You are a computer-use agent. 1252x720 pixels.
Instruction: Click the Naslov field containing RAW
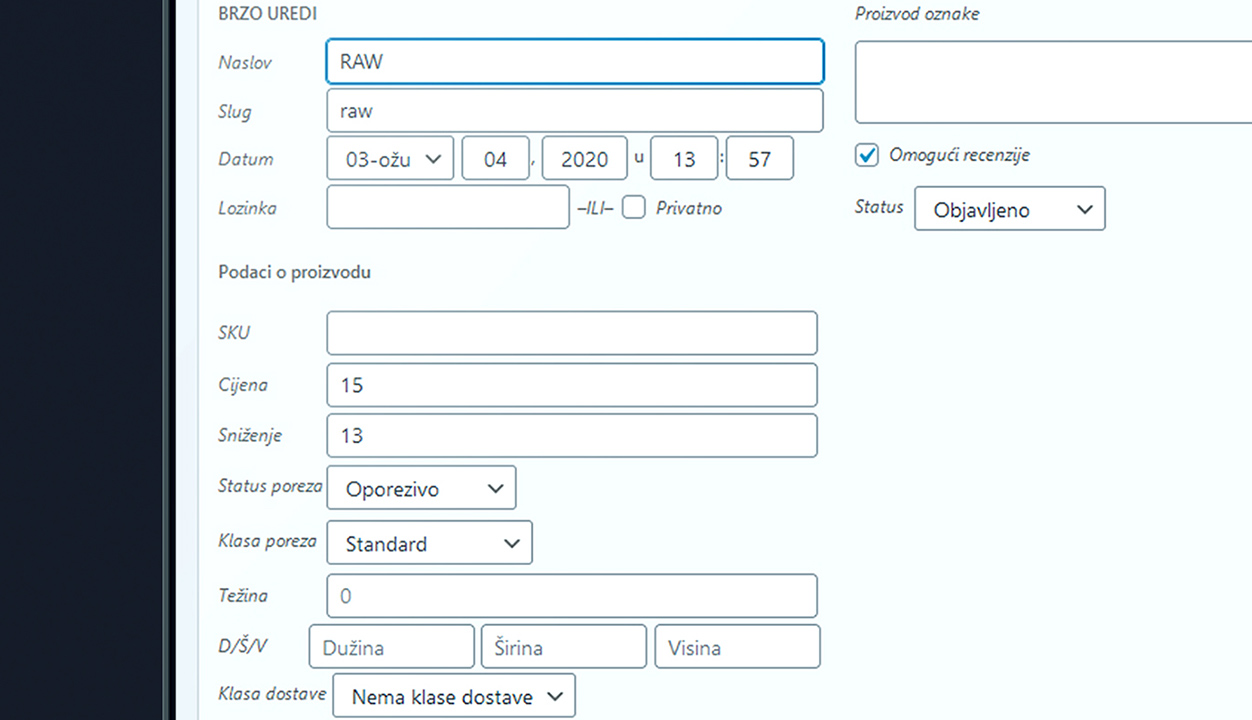[575, 61]
